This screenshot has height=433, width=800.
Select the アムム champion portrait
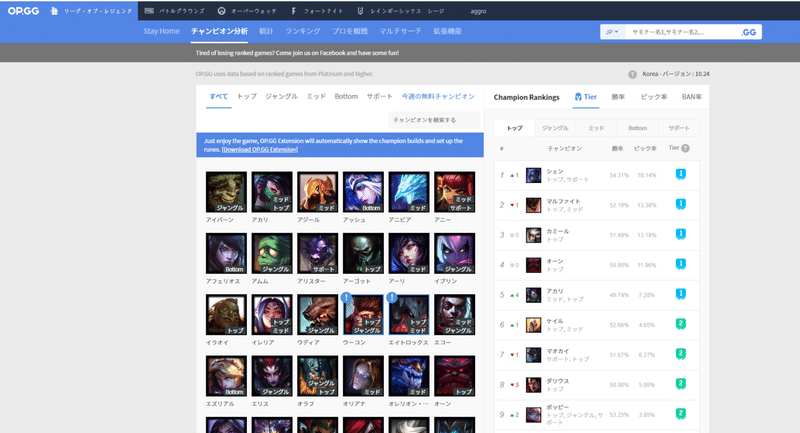click(272, 253)
